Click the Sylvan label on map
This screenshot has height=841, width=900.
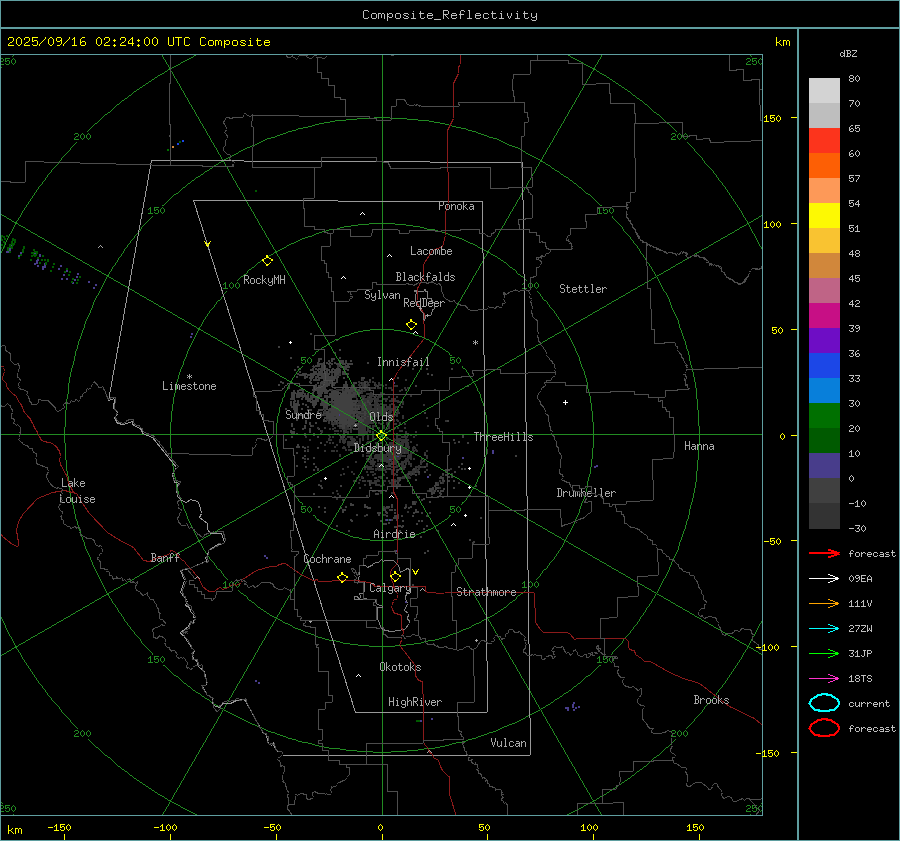[x=382, y=295]
